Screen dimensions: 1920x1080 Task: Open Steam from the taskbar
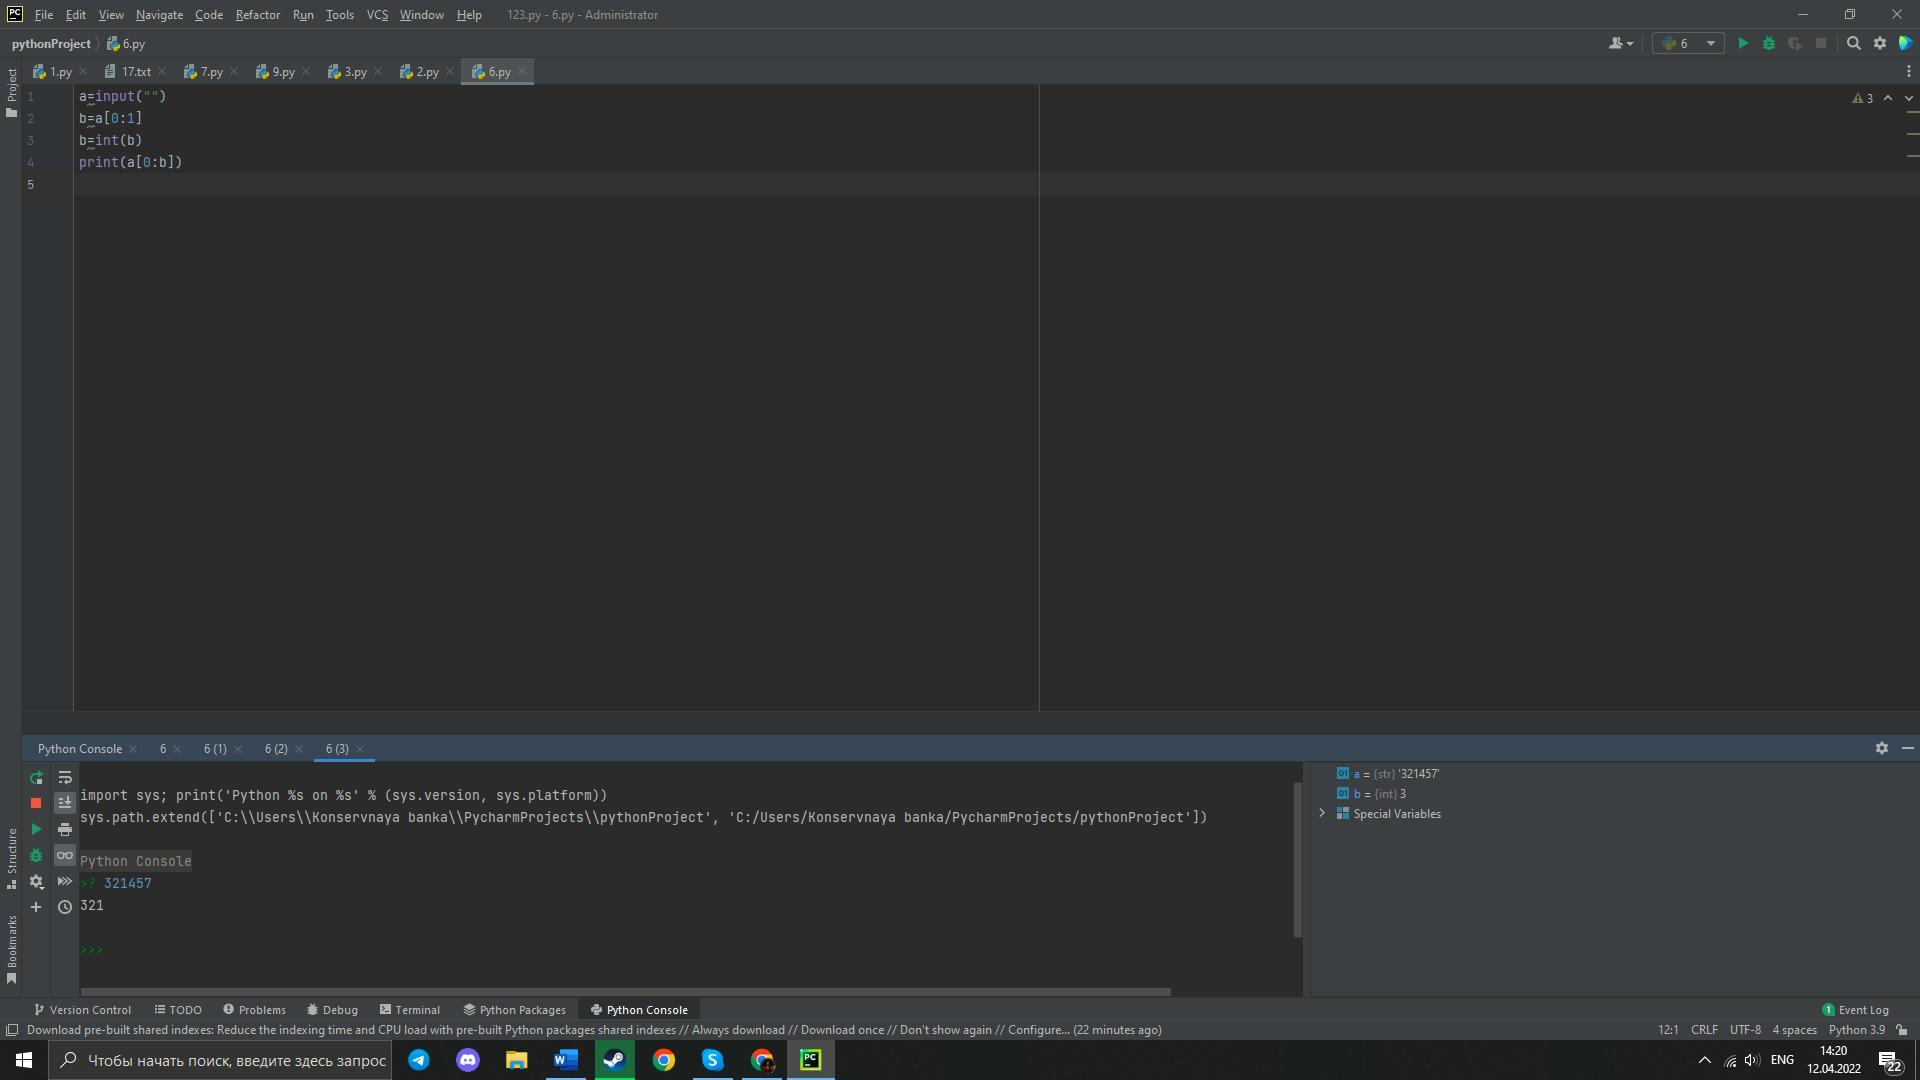[x=615, y=1060]
